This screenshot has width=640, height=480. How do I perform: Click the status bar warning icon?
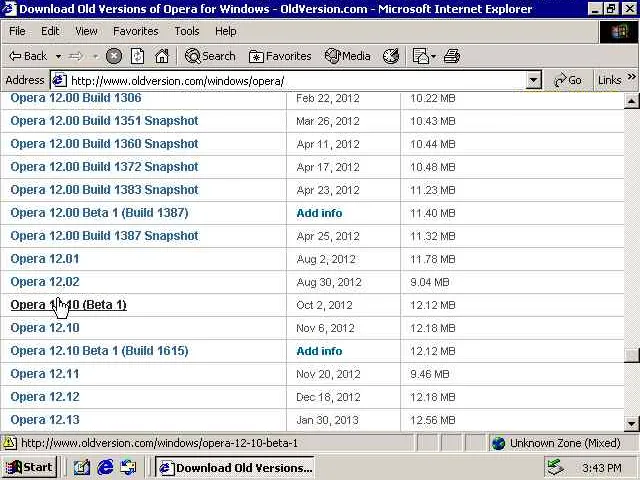click(10, 443)
